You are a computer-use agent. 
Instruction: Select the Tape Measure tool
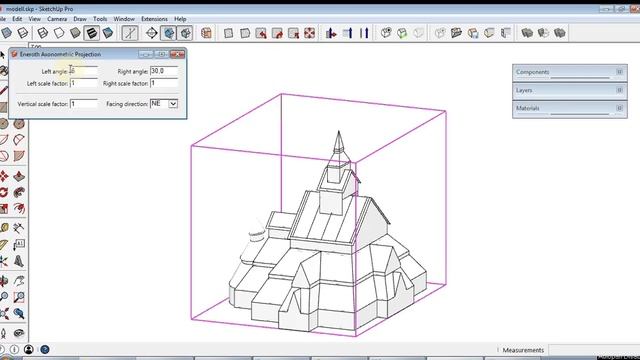coord(4,228)
